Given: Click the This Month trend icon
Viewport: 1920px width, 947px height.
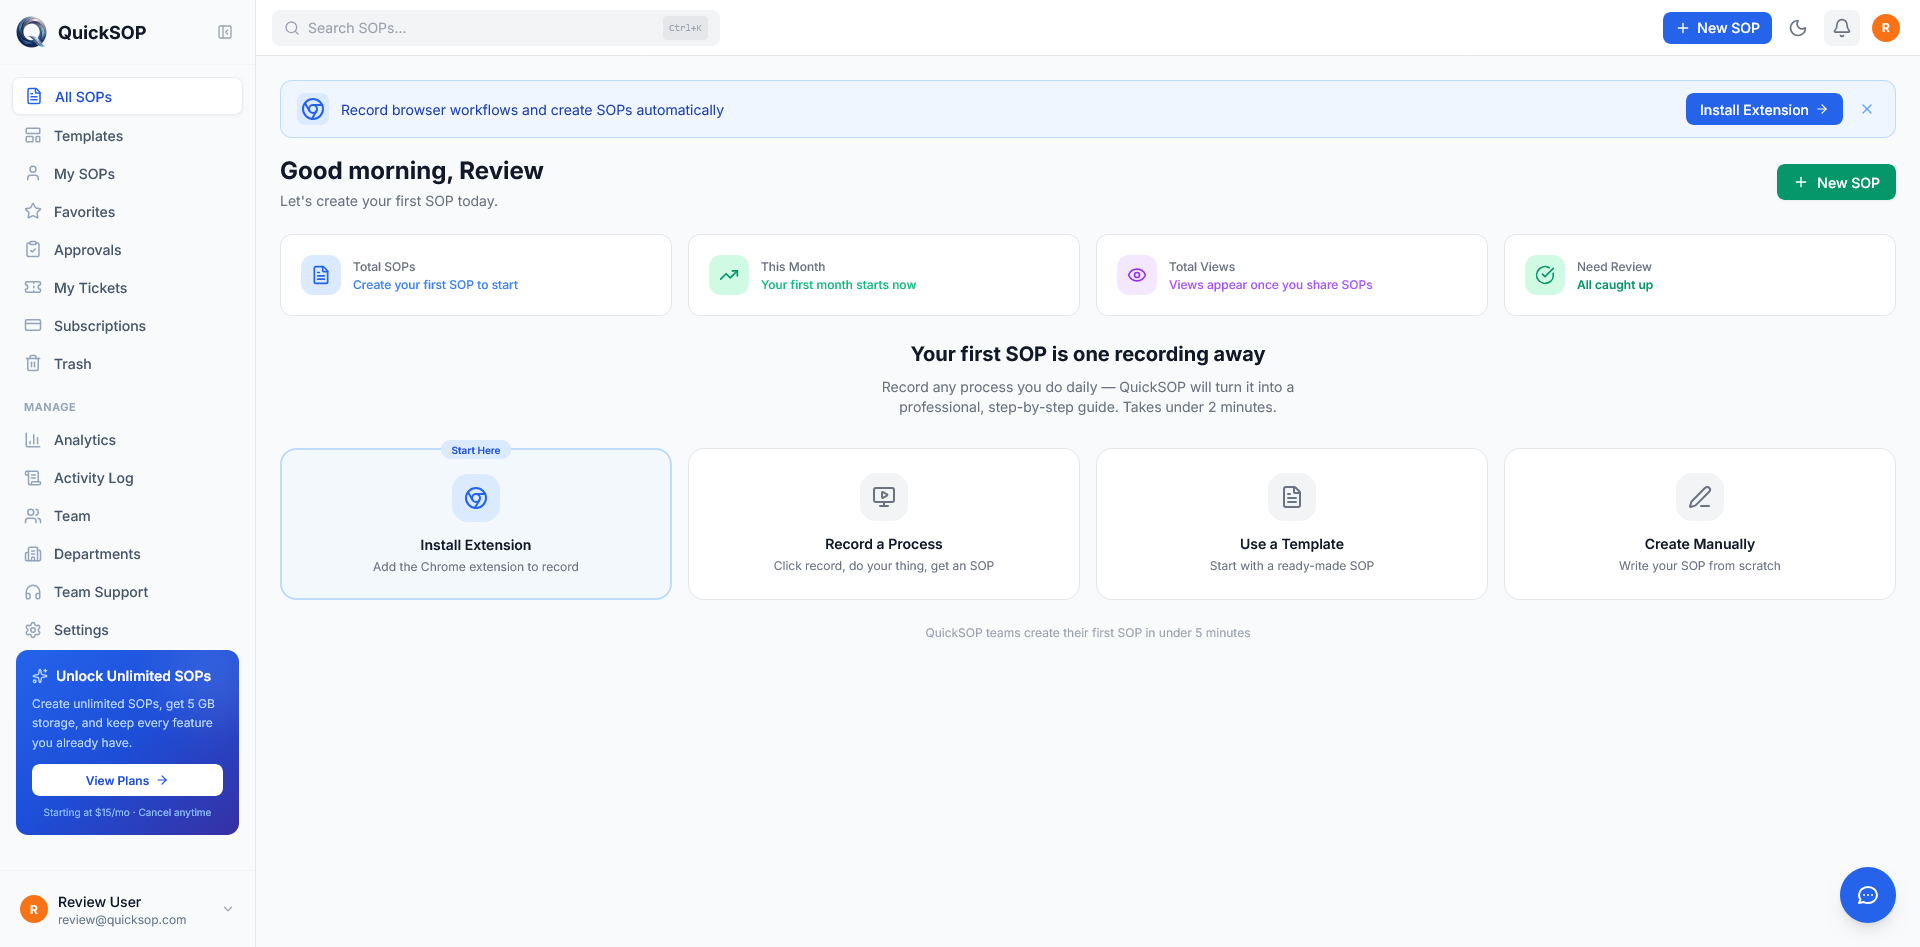Looking at the screenshot, I should click(729, 275).
